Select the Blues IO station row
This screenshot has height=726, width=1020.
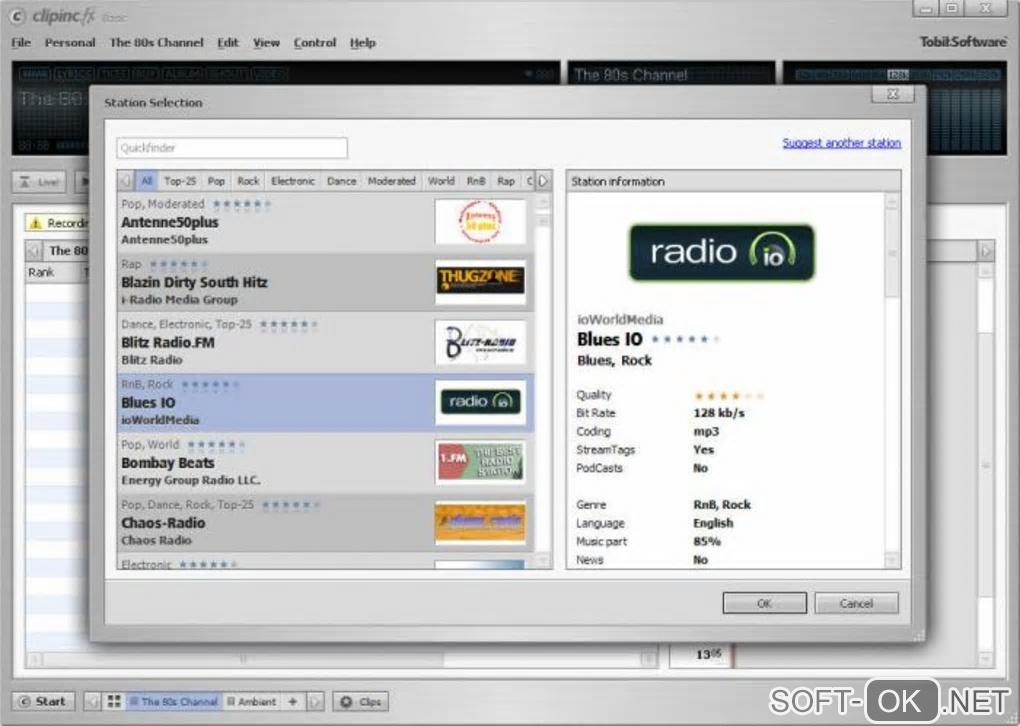click(325, 403)
